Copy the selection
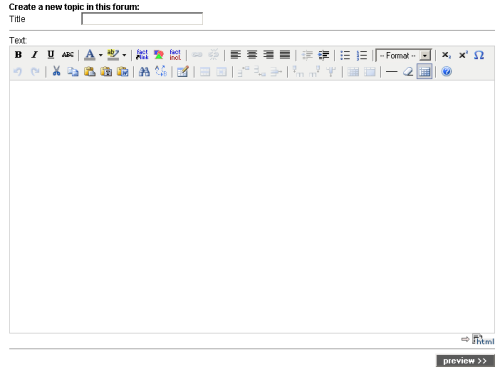500x372 pixels. tap(73, 72)
